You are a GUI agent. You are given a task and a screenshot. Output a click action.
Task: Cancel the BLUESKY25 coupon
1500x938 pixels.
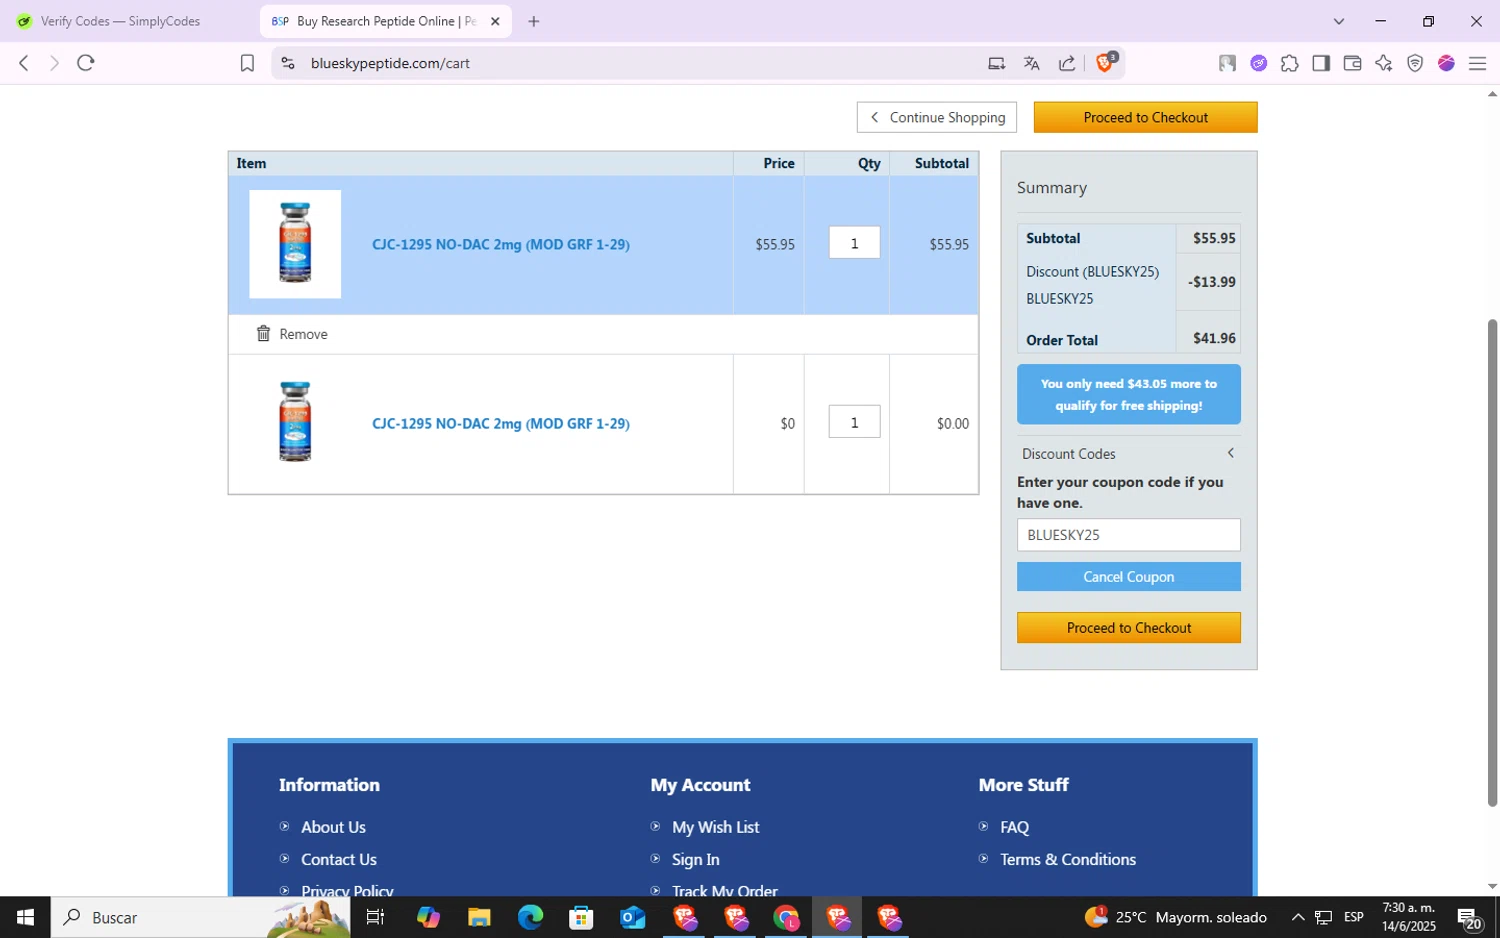click(1129, 577)
